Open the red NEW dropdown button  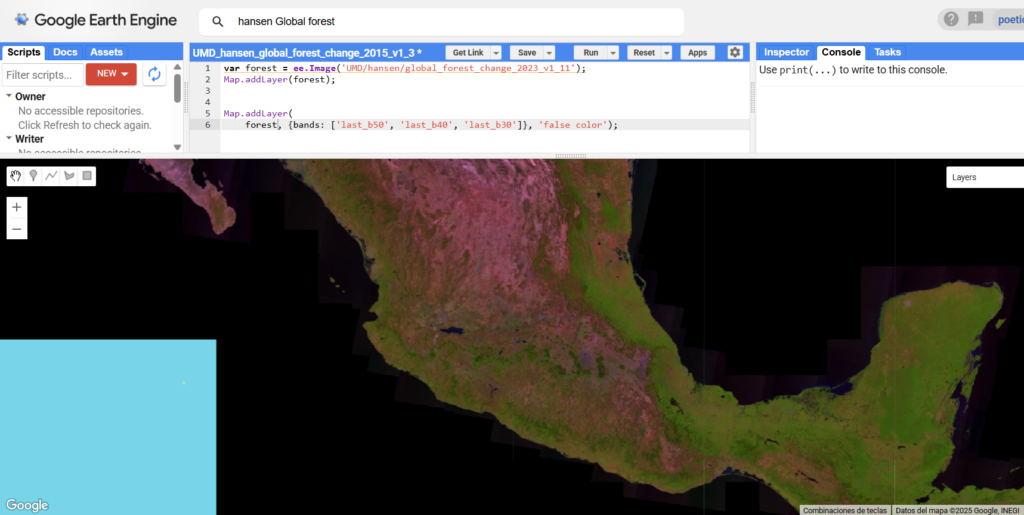(x=111, y=74)
